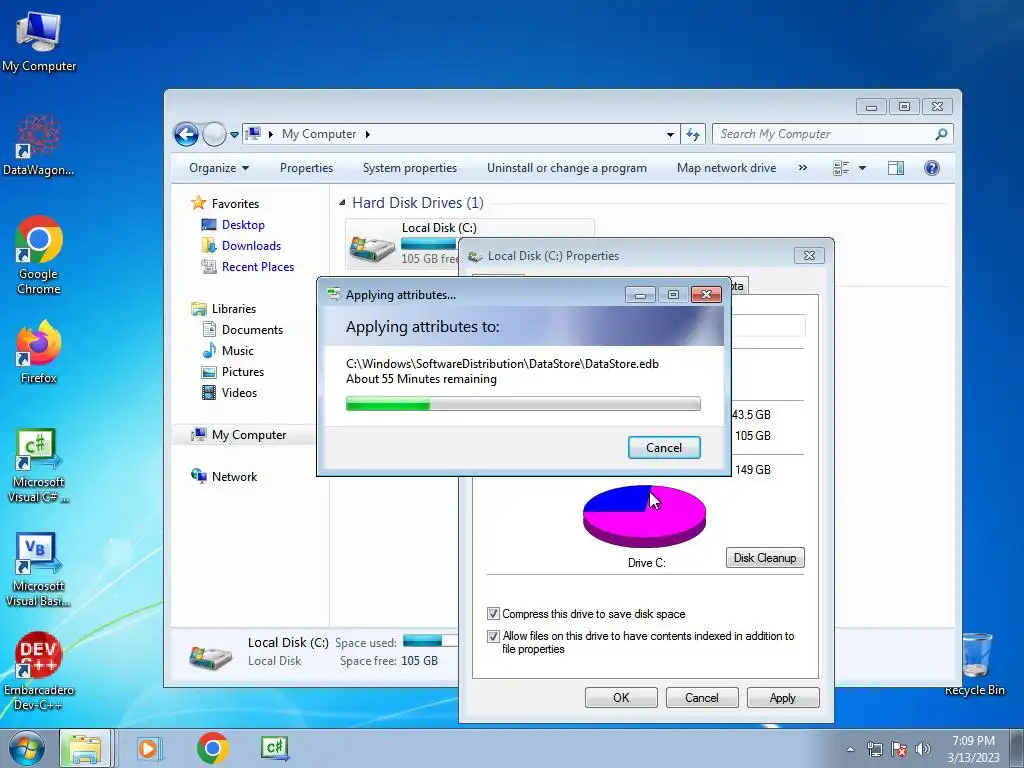Click the taskbar clock and date
This screenshot has height=768, width=1024.
[x=973, y=749]
